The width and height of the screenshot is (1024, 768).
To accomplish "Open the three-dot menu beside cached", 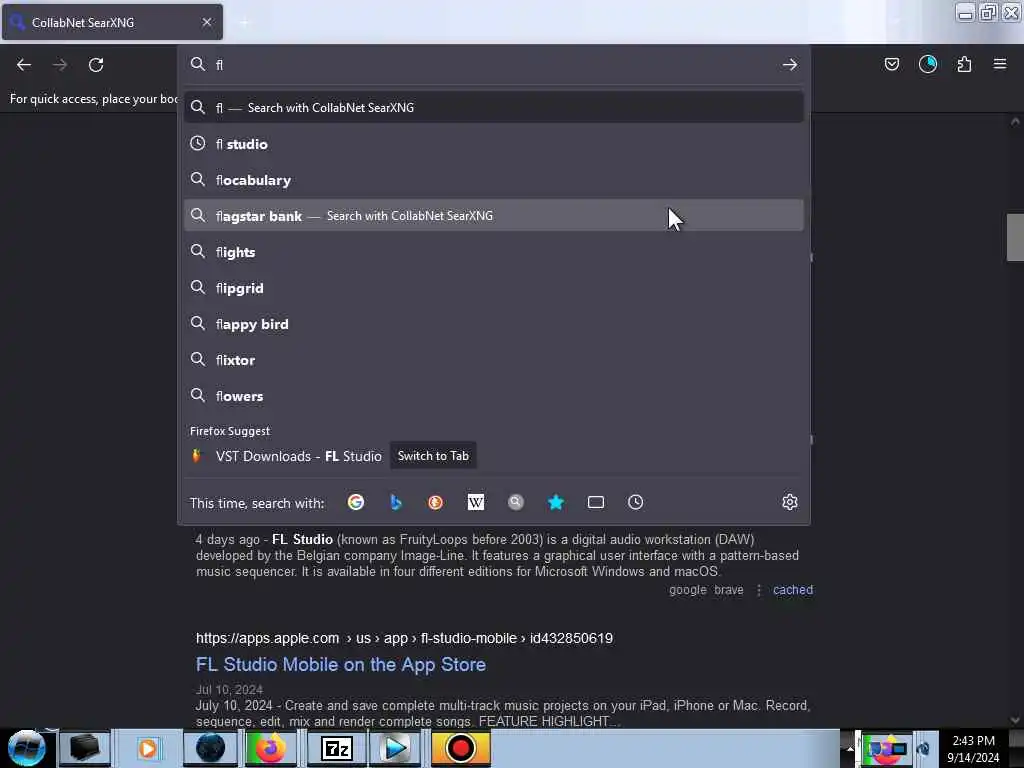I will click(759, 590).
